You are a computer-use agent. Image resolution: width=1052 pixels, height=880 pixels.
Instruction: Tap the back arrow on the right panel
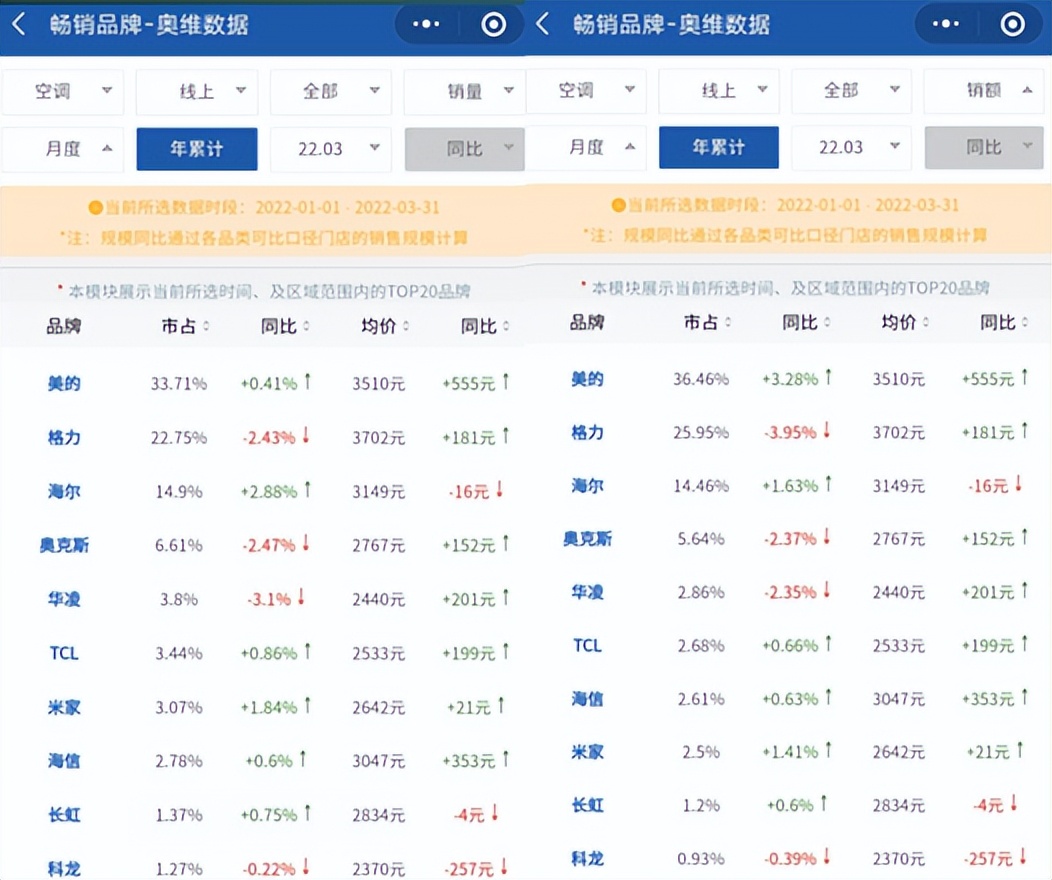pyautogui.click(x=545, y=22)
